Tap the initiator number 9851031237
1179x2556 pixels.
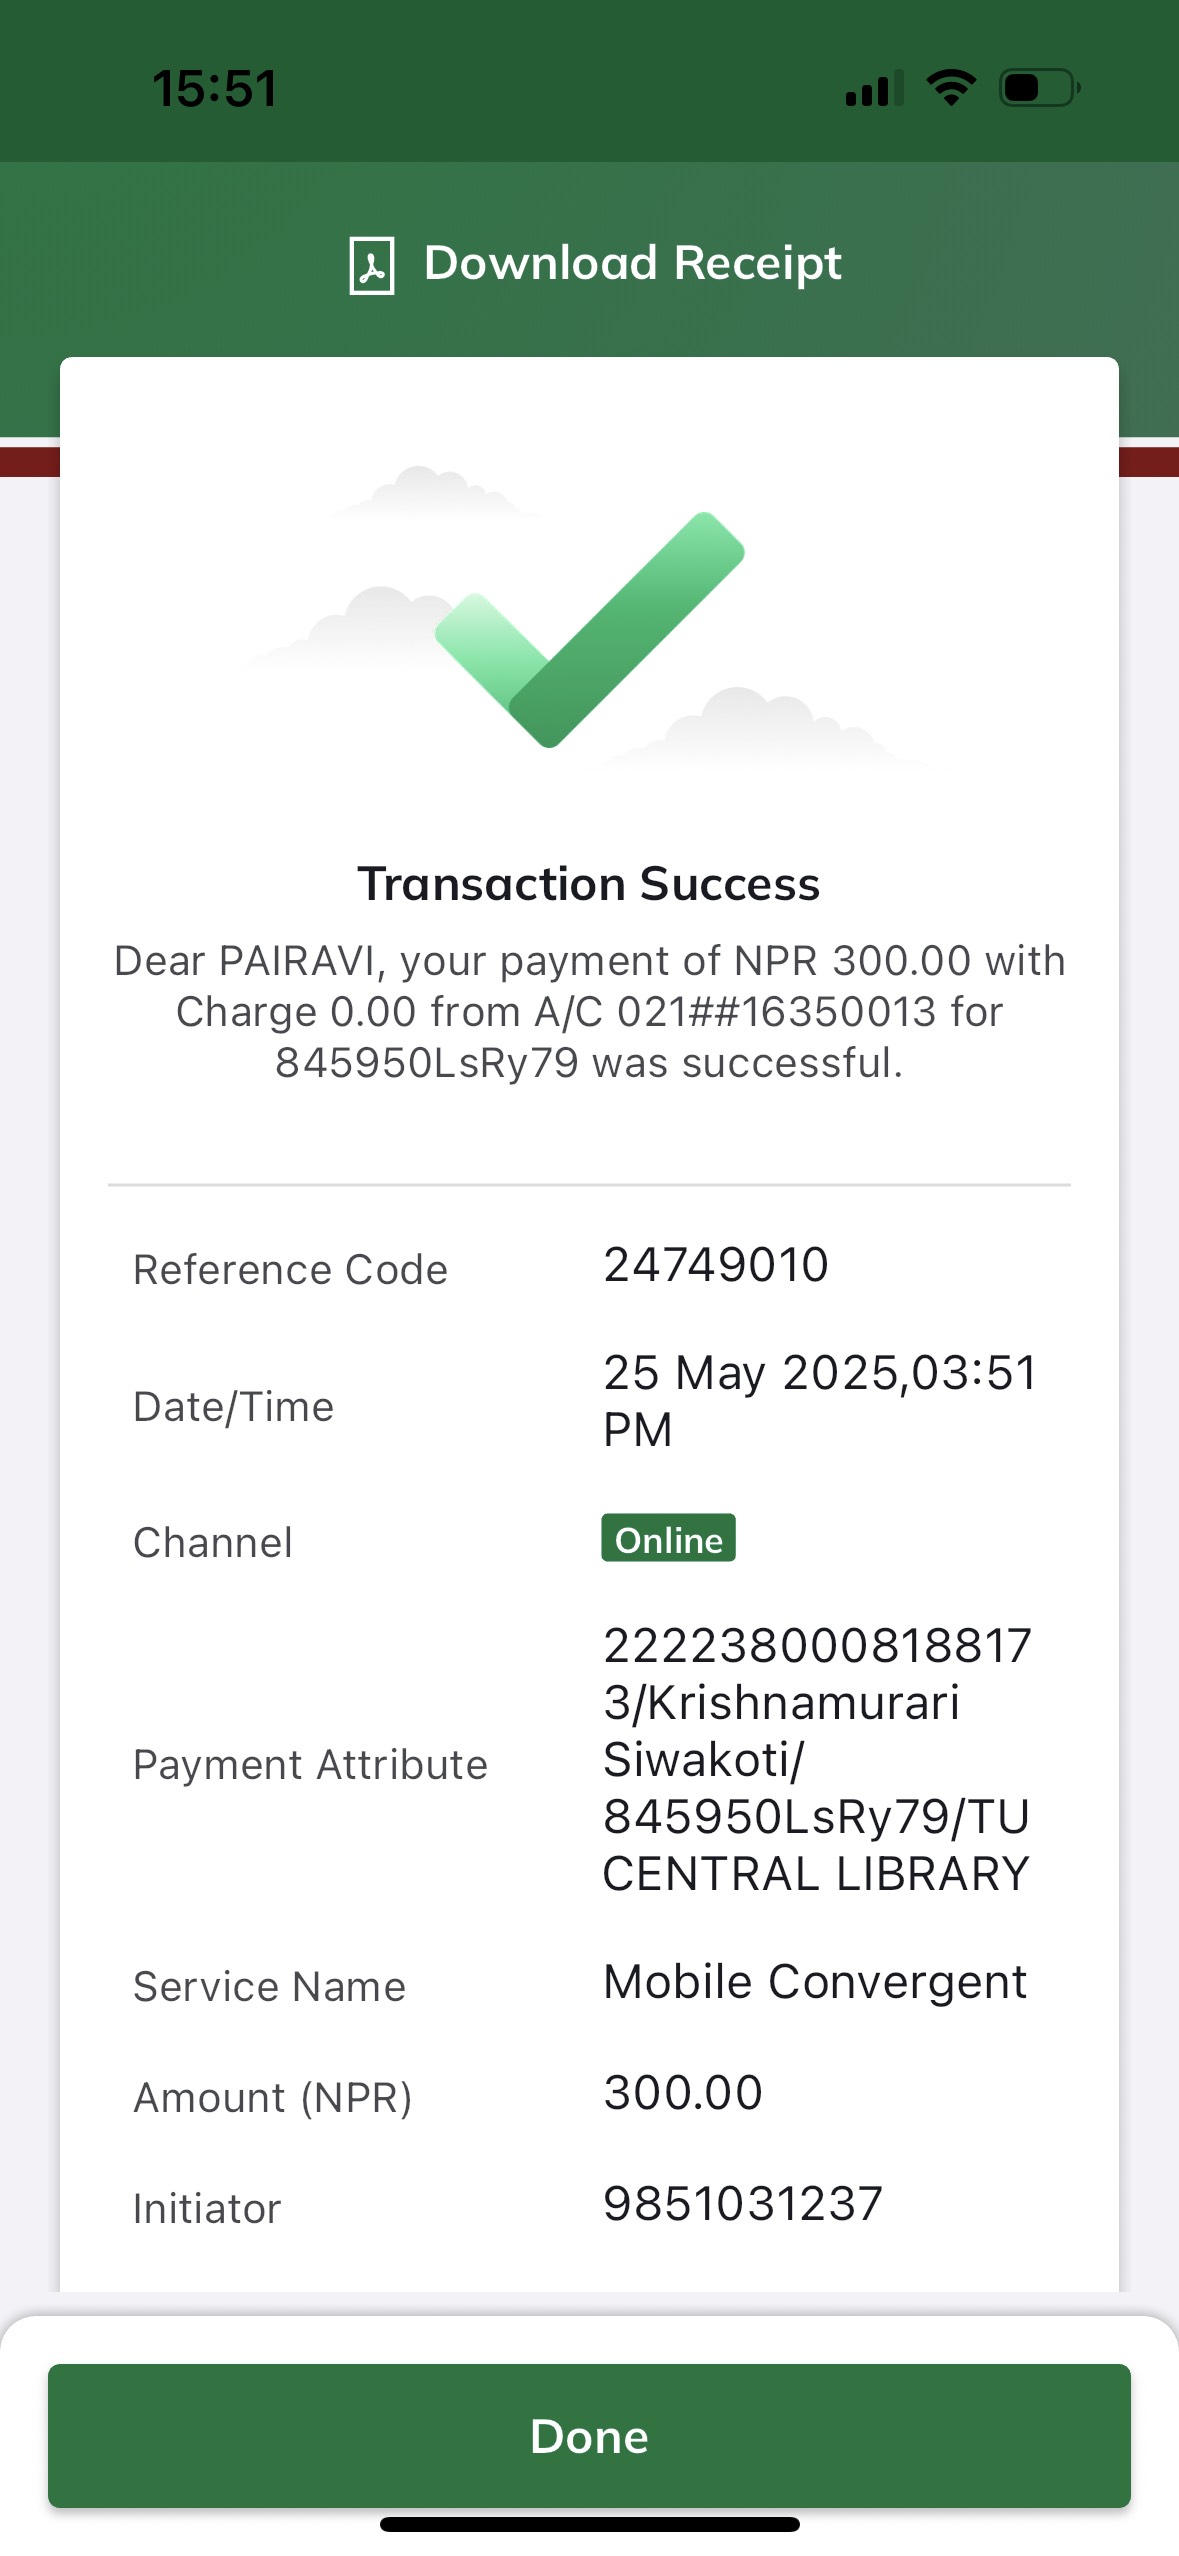pyautogui.click(x=743, y=2204)
